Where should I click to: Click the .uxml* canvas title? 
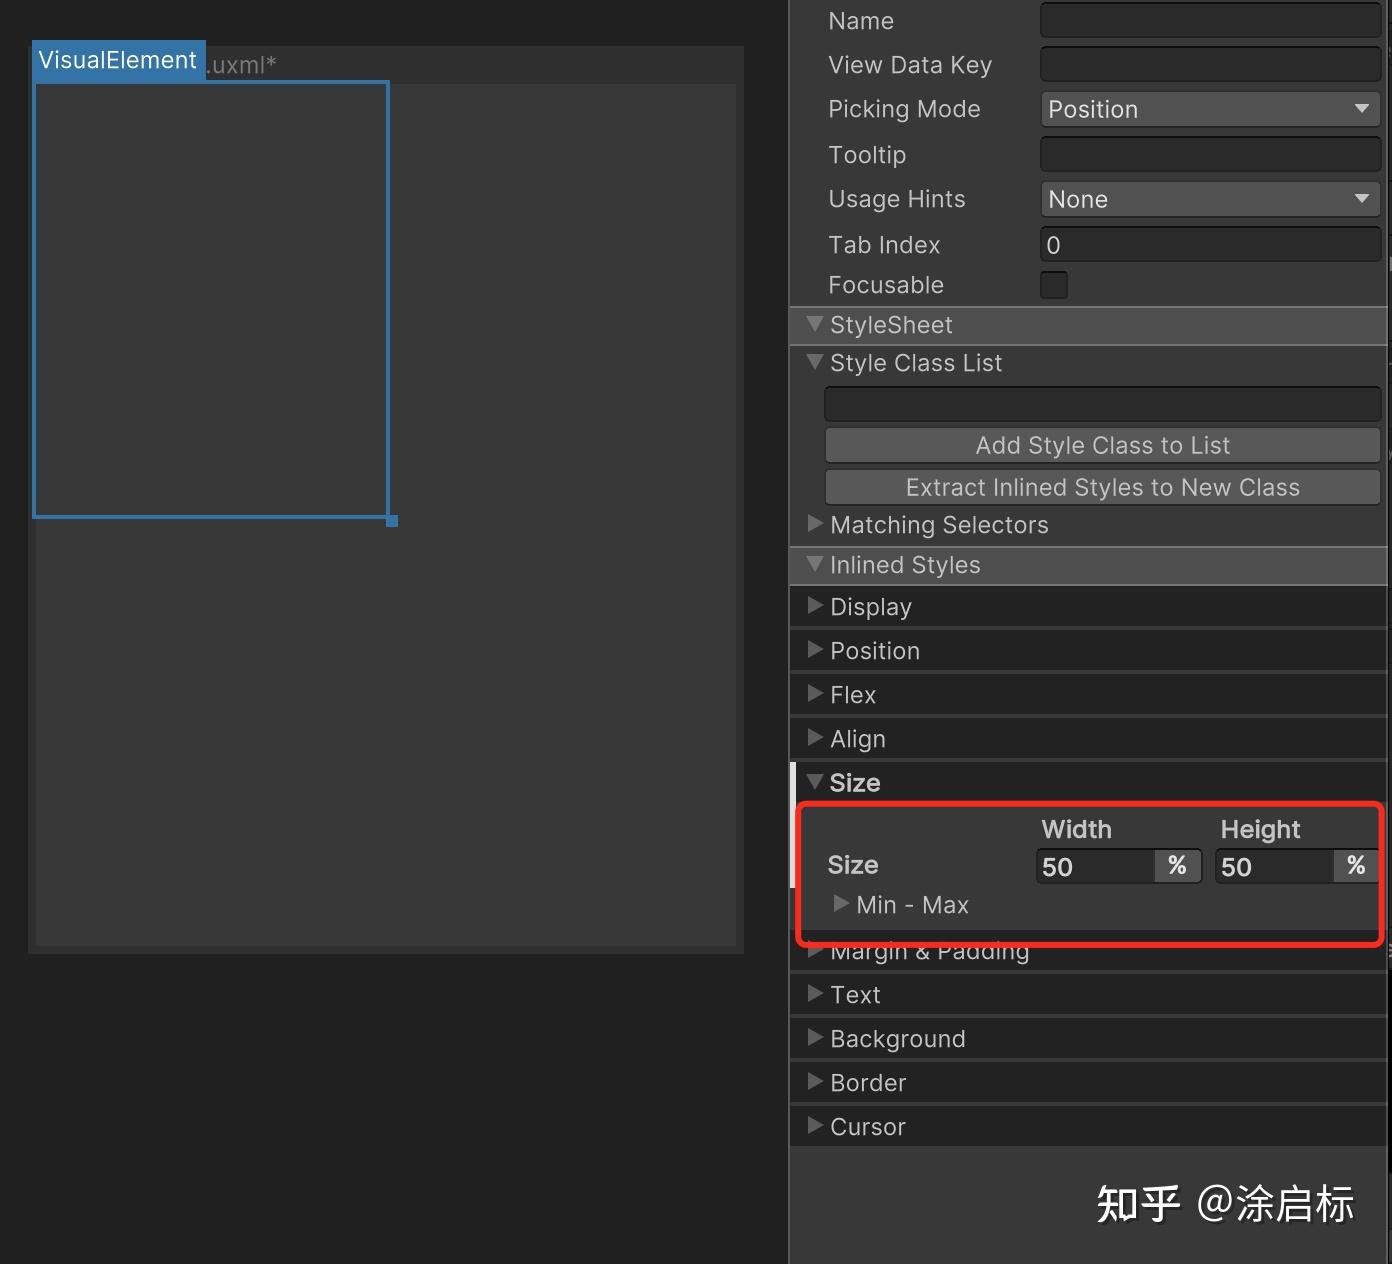[x=242, y=65]
